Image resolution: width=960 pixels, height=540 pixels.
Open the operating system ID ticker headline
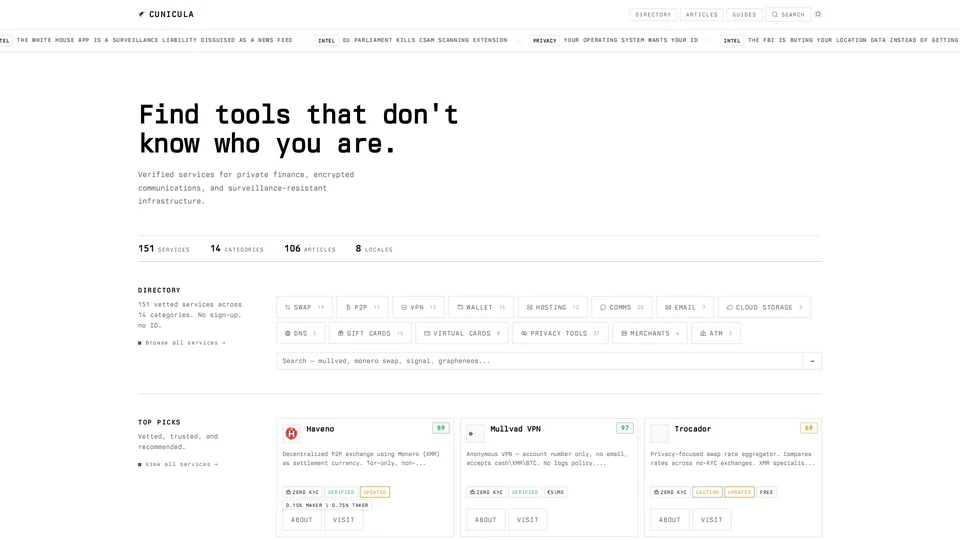pos(631,40)
